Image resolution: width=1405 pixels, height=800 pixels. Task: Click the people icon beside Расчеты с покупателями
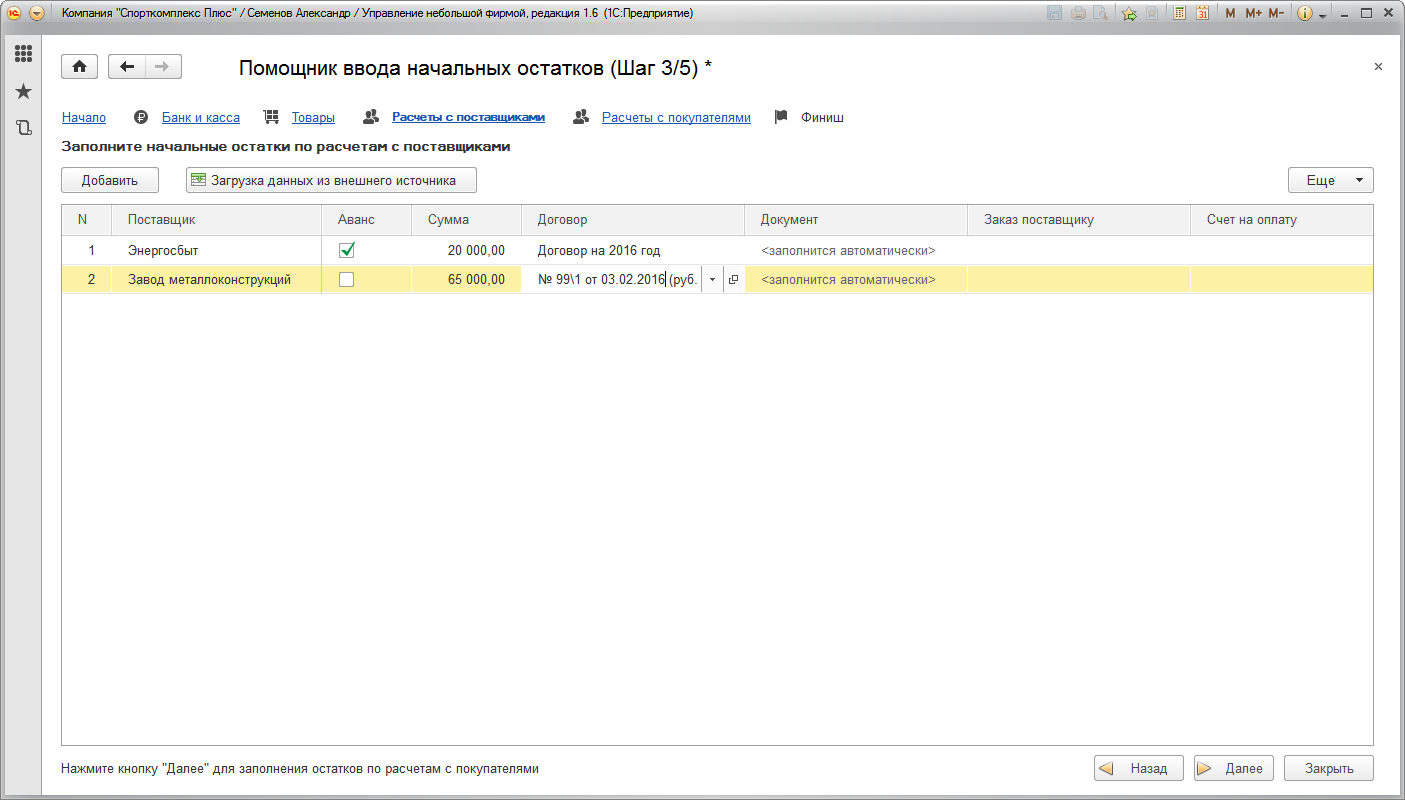581,117
